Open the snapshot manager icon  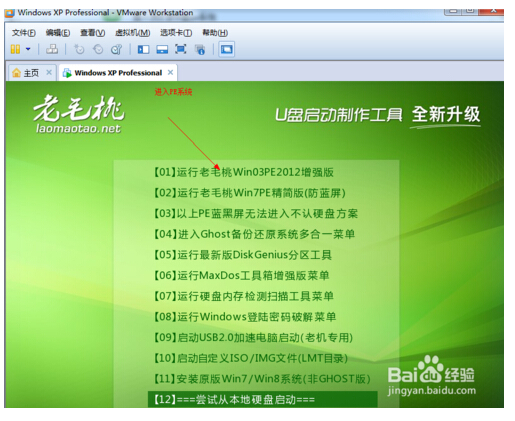[x=116, y=49]
